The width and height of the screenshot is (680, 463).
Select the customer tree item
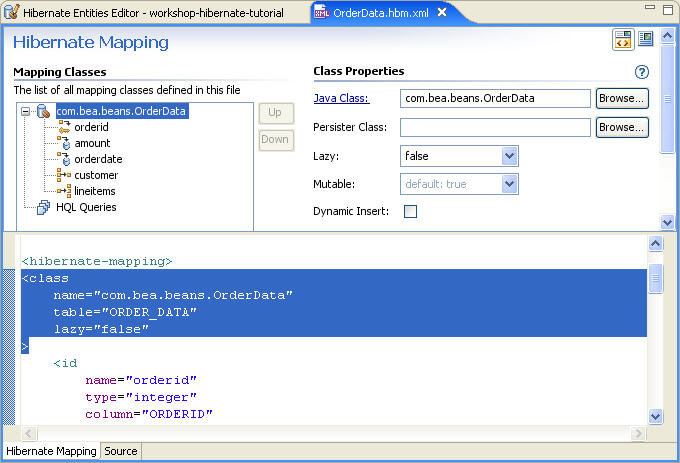pyautogui.click(x=96, y=175)
